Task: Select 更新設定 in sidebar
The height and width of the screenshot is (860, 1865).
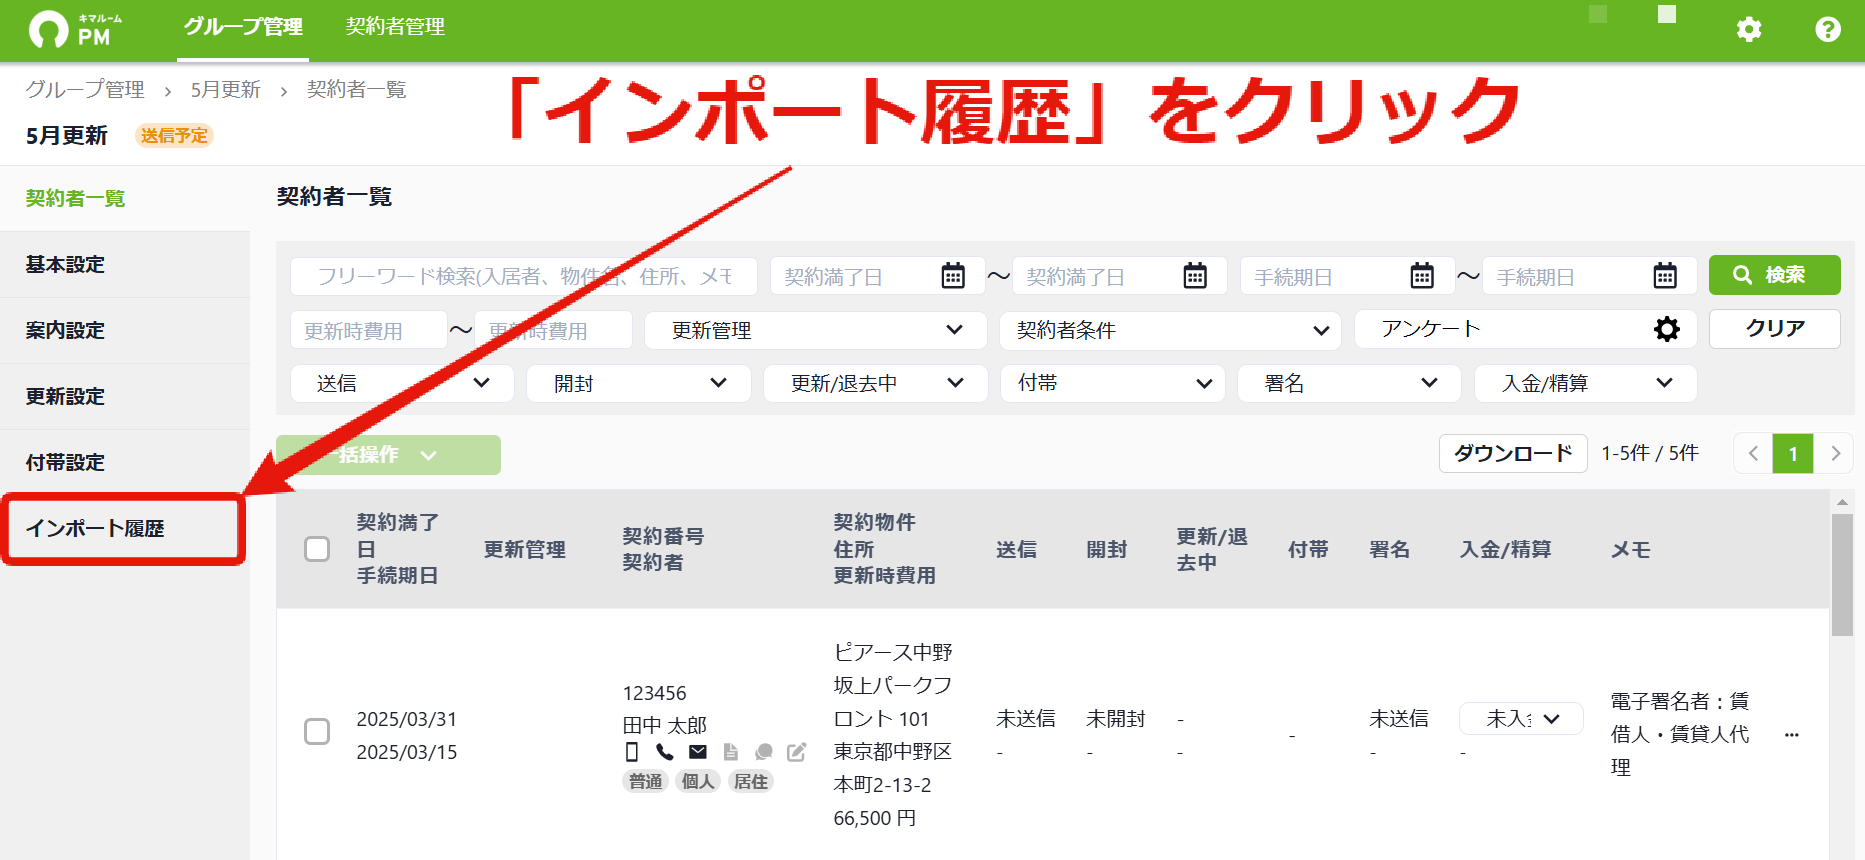Action: coord(124,396)
